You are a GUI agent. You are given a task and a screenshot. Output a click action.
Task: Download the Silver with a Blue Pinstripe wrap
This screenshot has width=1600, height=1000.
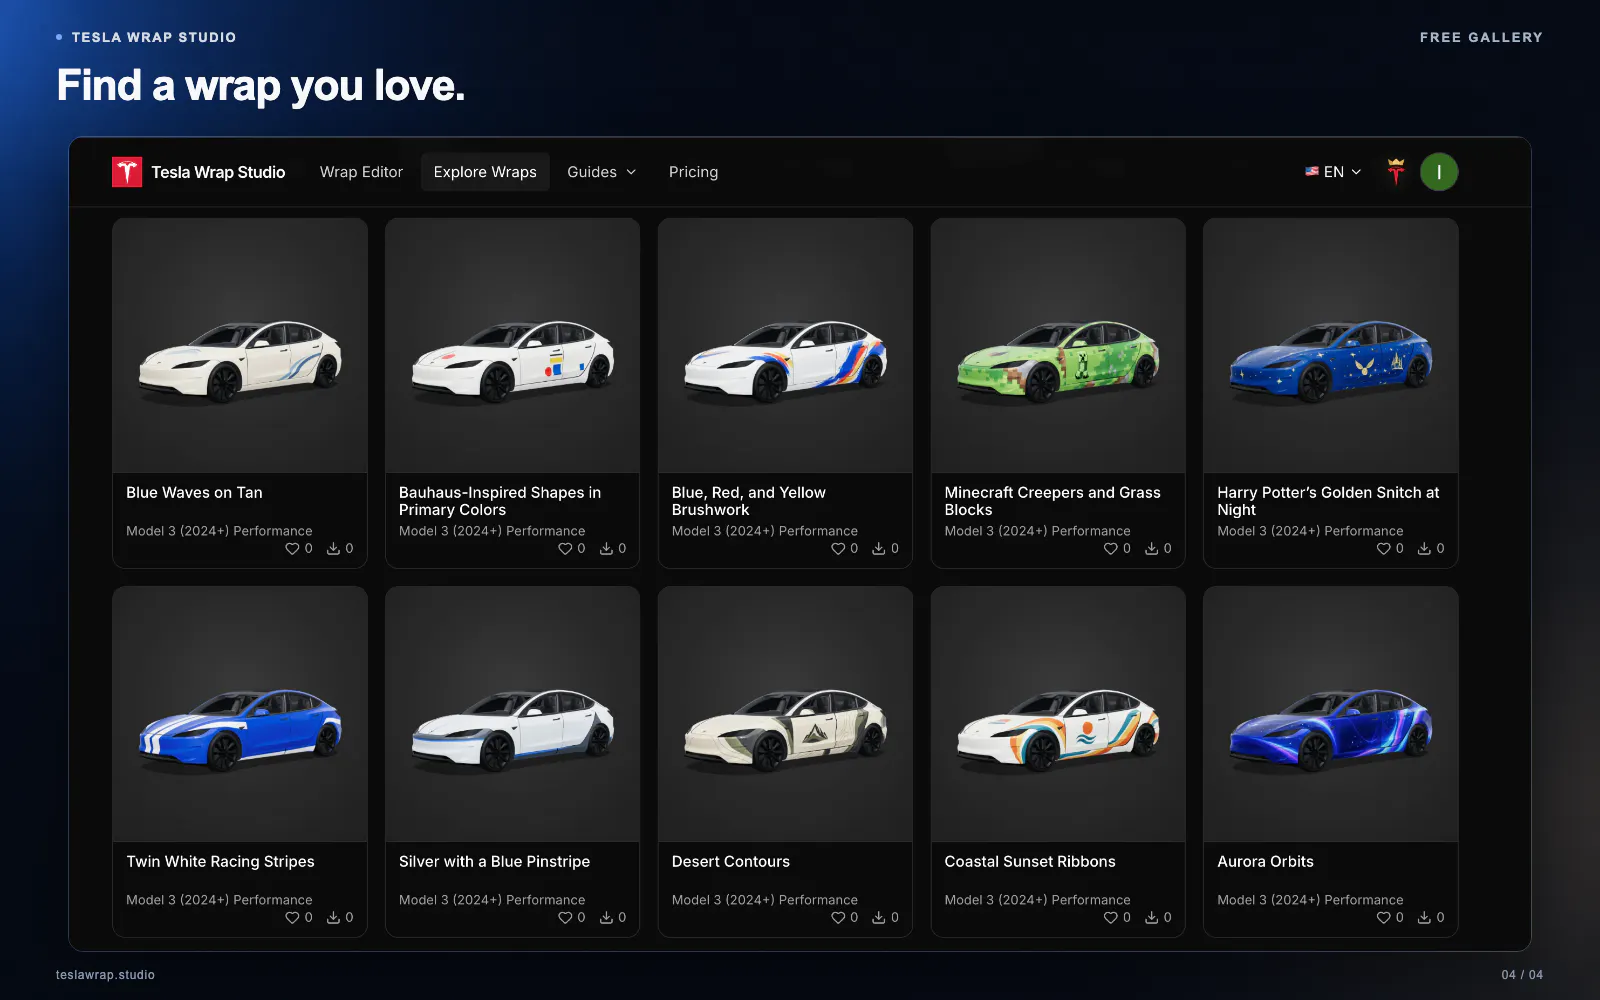pyautogui.click(x=607, y=918)
